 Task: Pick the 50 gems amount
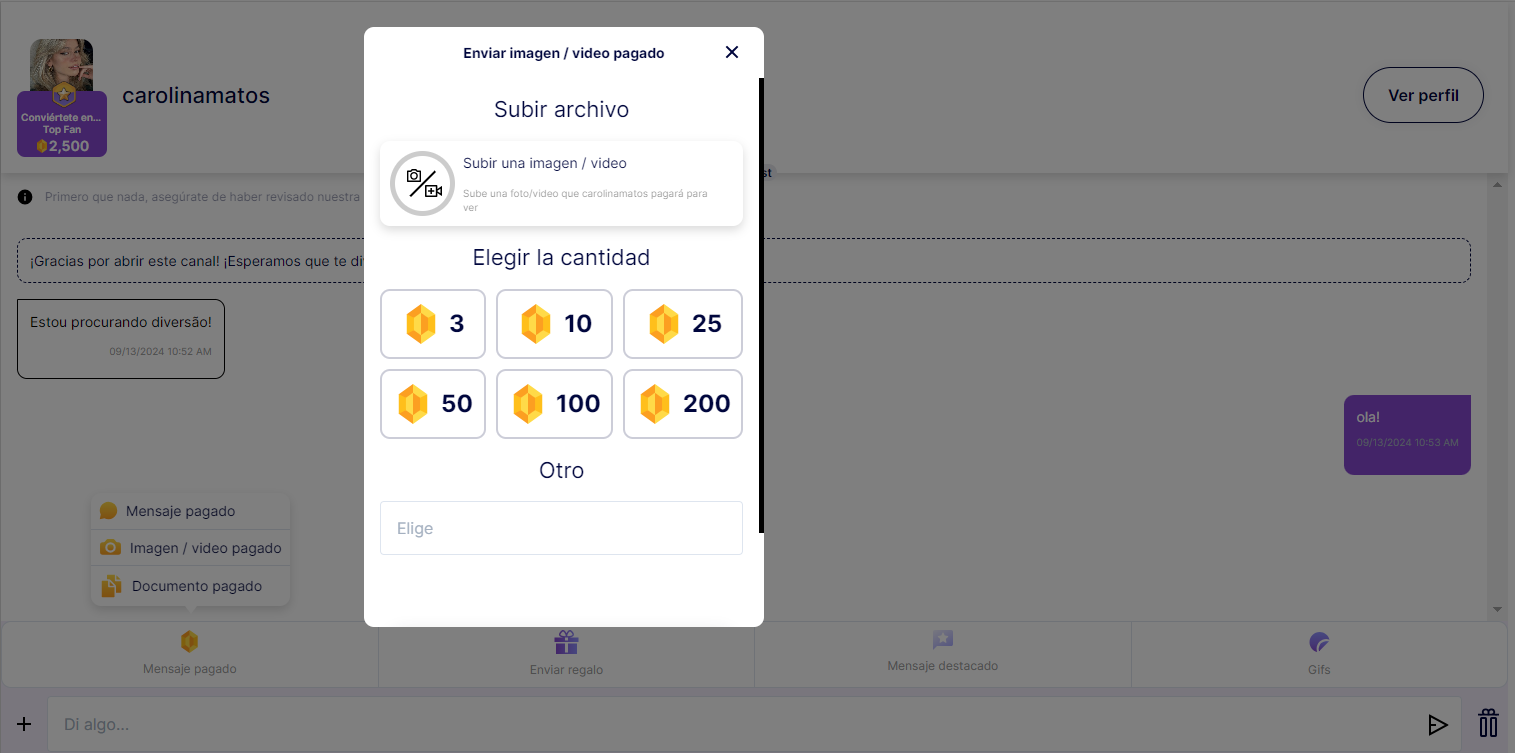click(433, 404)
